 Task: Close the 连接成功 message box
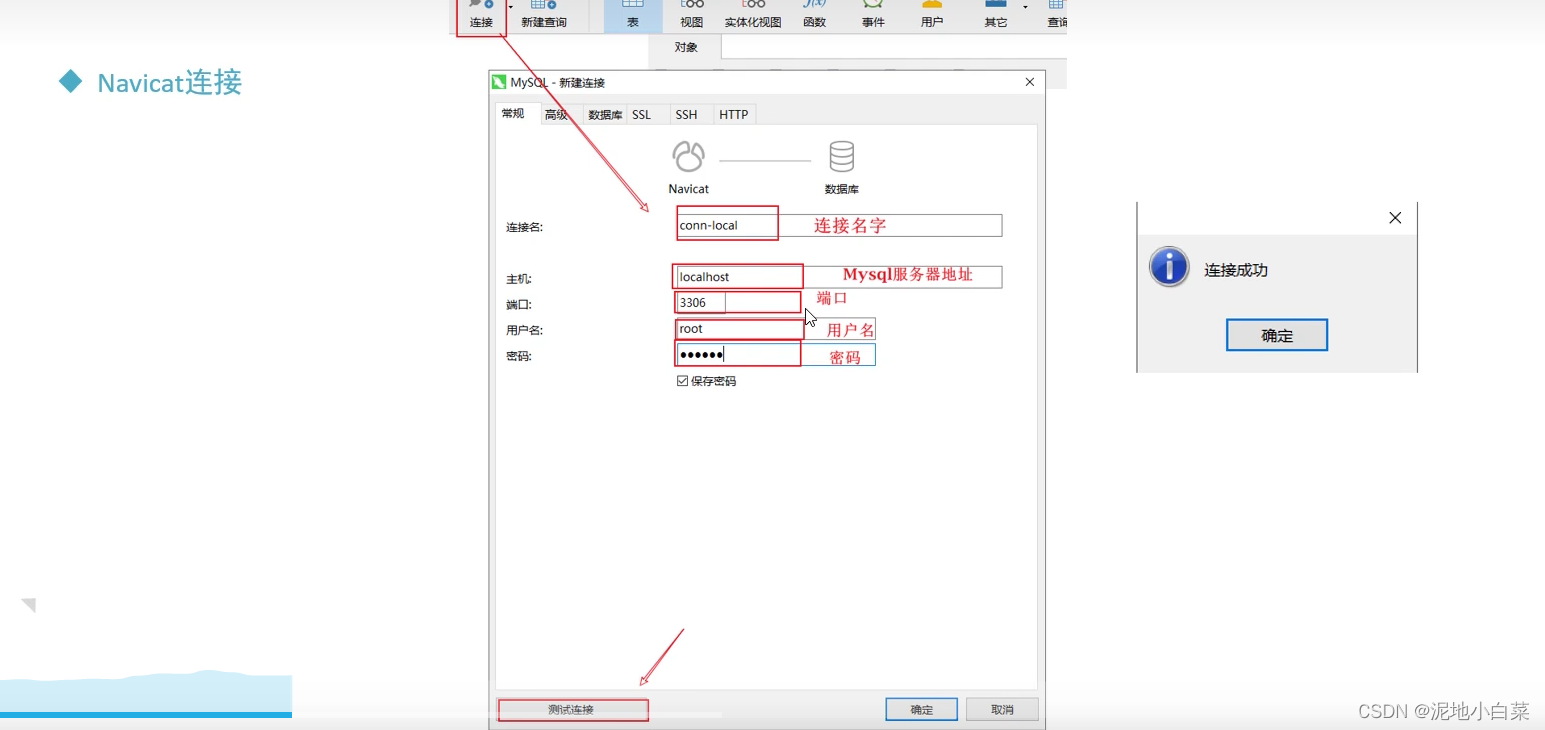pyautogui.click(x=1395, y=218)
